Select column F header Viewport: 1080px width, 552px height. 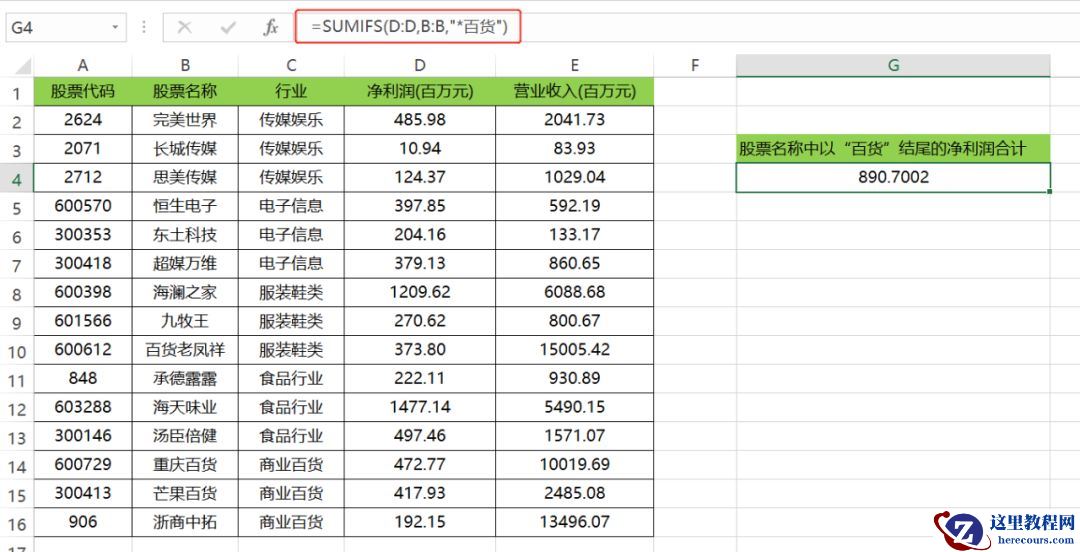click(x=694, y=65)
